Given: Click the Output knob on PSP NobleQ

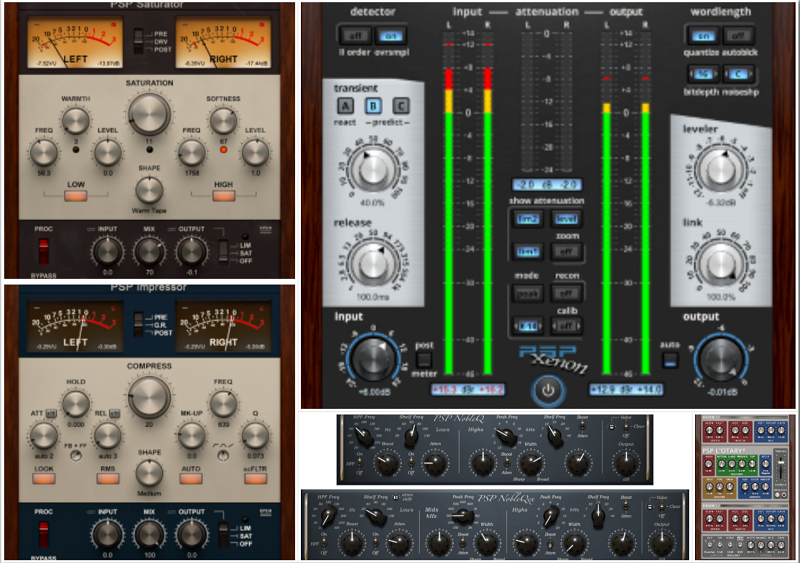Looking at the screenshot, I should click(626, 463).
